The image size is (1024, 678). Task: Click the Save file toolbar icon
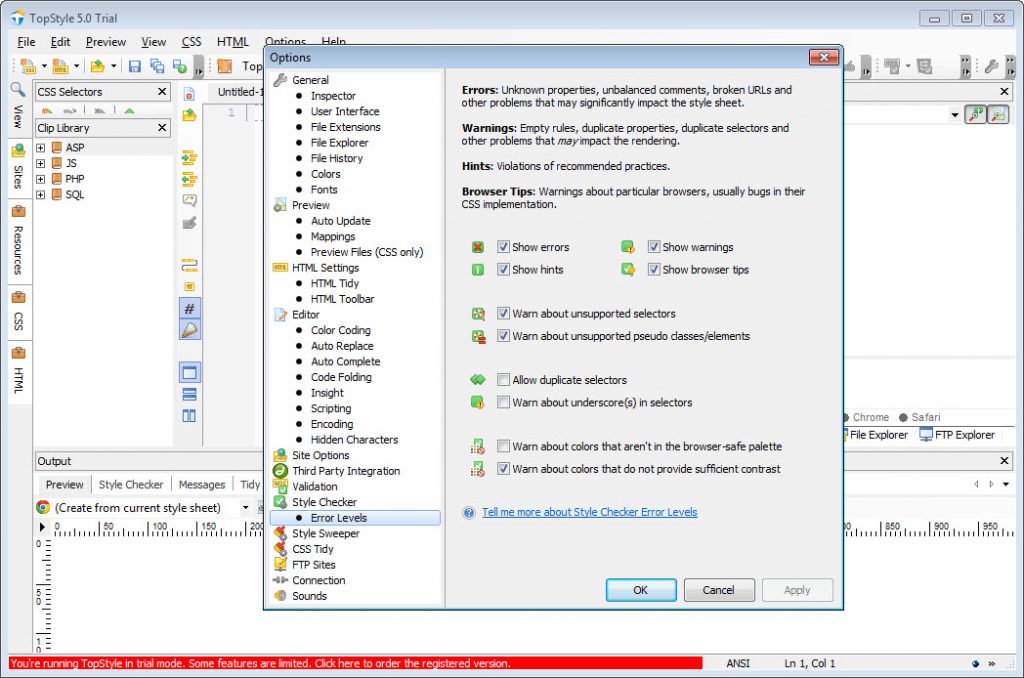[135, 66]
